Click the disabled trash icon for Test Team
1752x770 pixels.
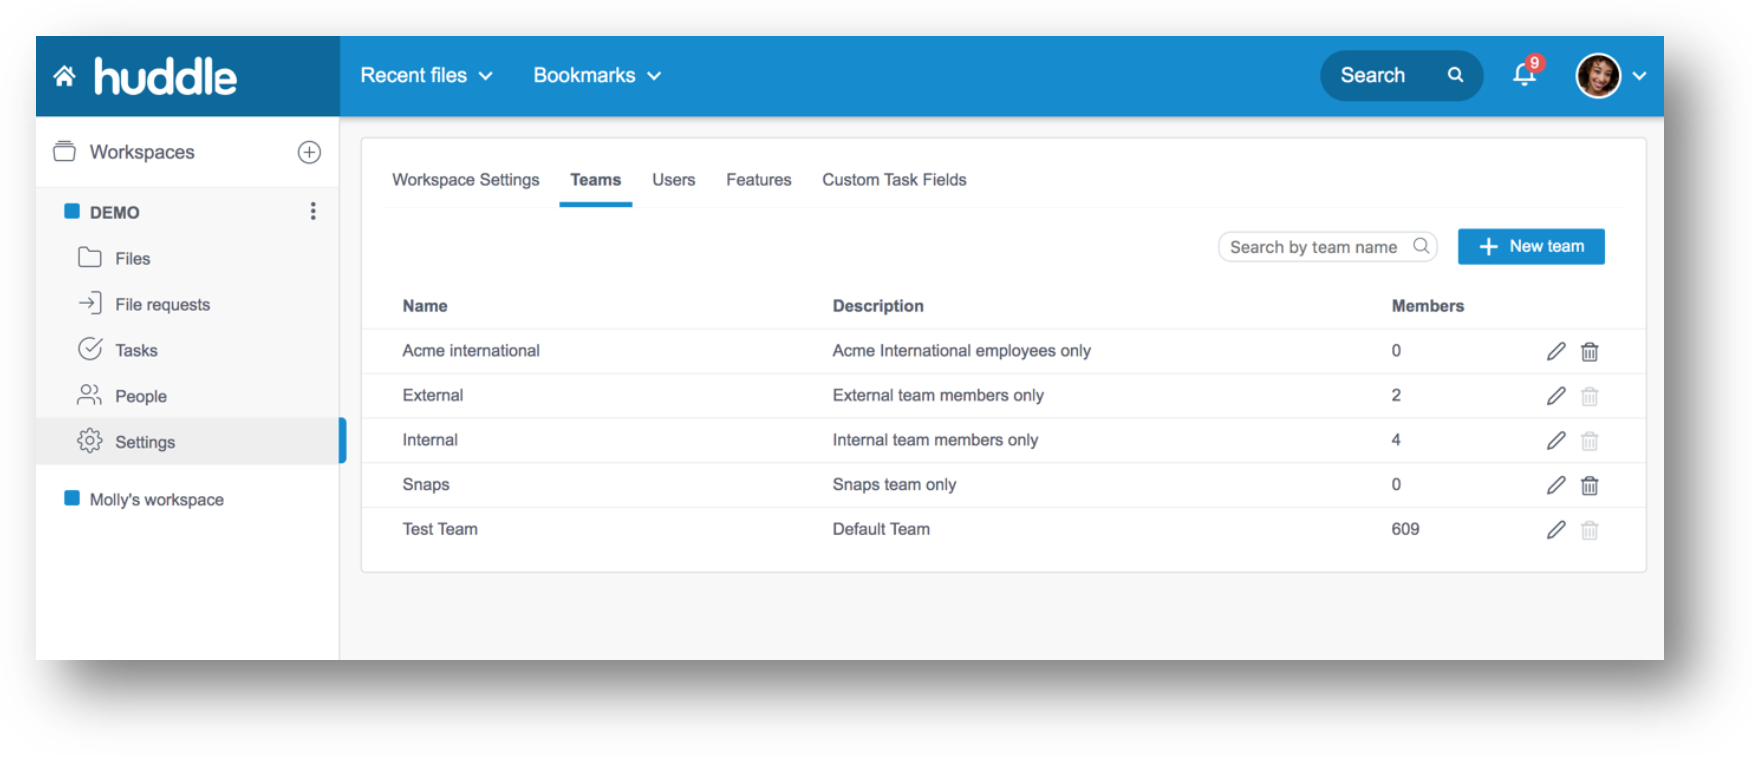coord(1589,530)
